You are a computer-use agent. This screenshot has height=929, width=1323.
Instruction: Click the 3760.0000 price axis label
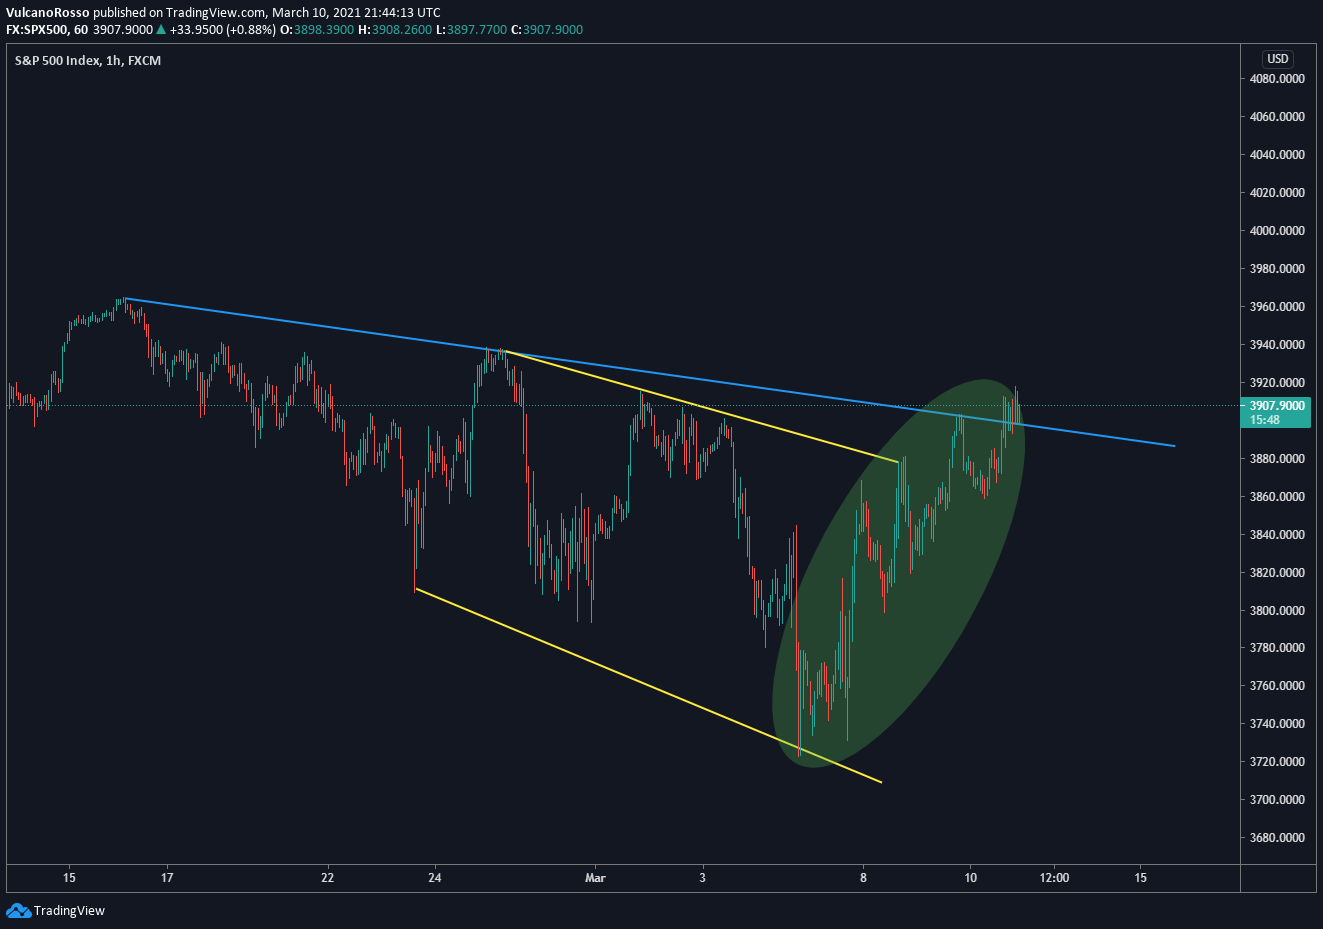click(x=1277, y=686)
